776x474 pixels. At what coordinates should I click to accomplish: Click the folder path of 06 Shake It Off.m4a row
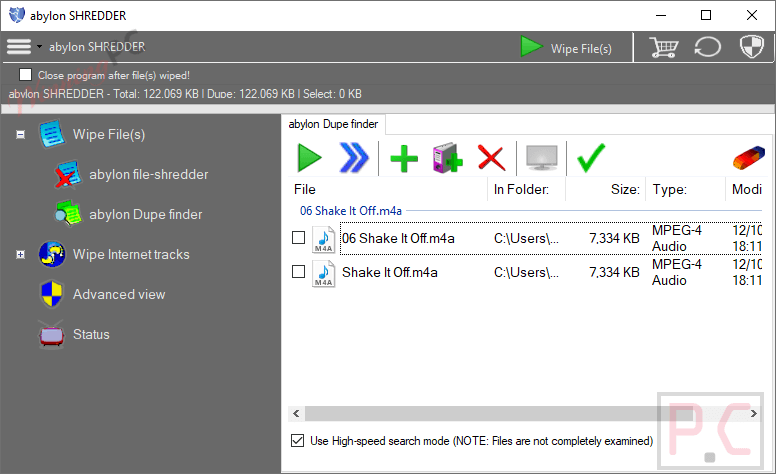pos(526,238)
